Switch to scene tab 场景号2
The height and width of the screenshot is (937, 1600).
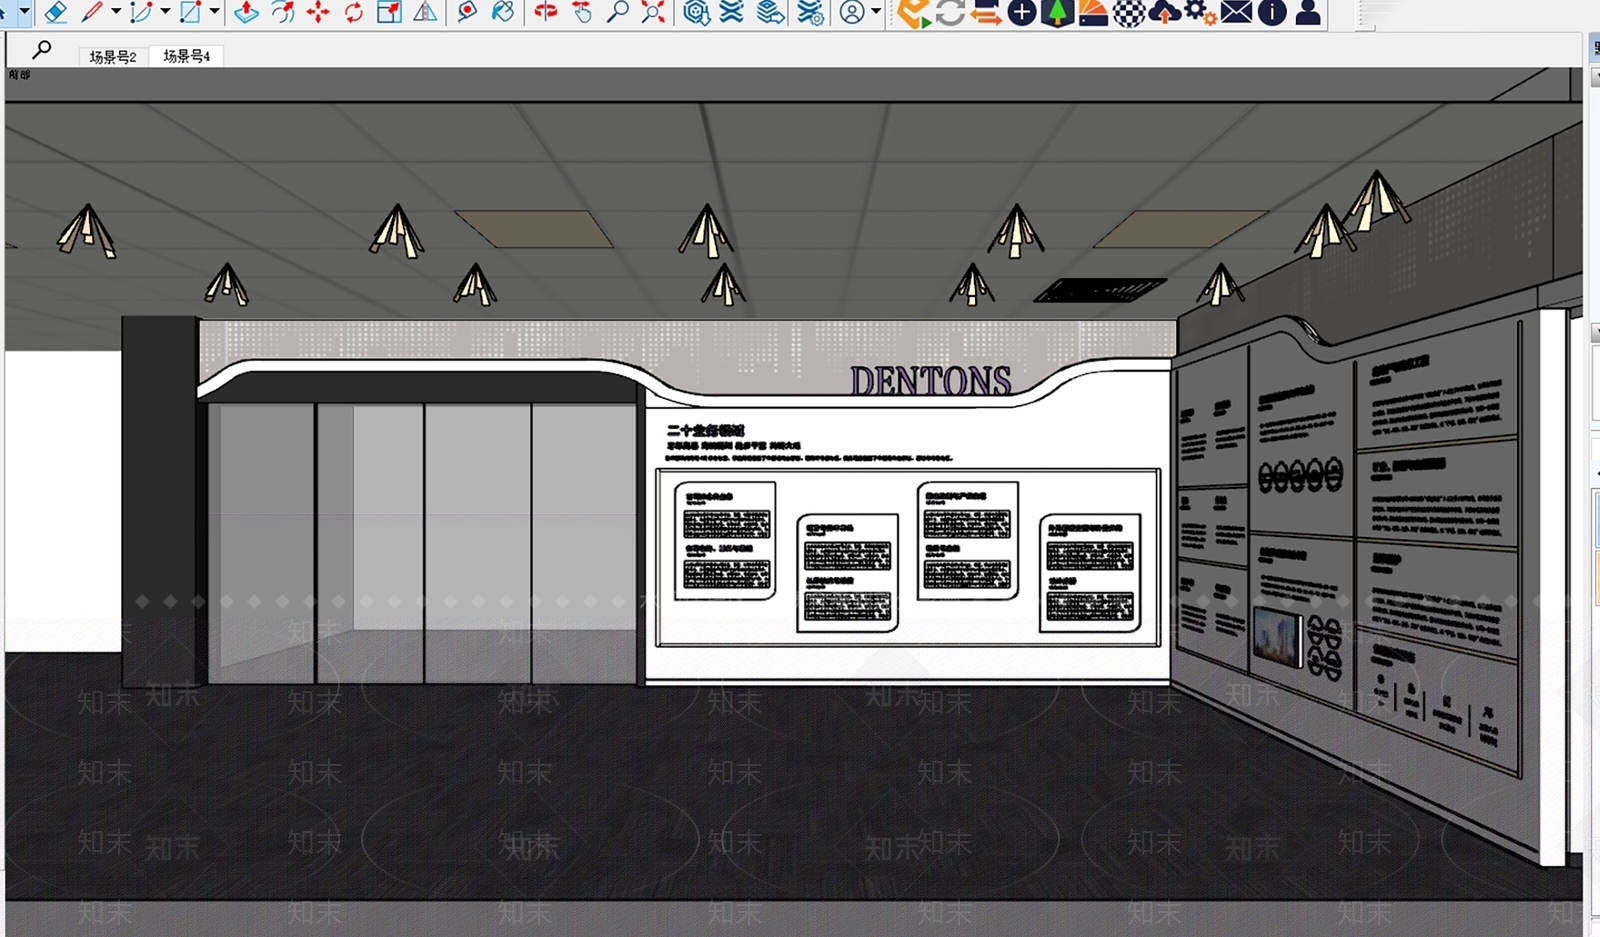coord(113,56)
